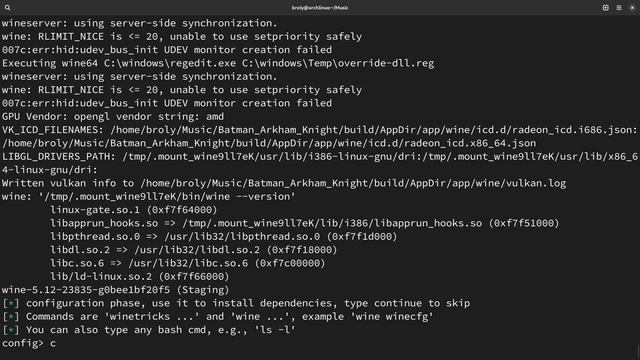Click the override-dll.reg path in Executing line
Viewport: 640px width, 360px height.
click(338, 63)
